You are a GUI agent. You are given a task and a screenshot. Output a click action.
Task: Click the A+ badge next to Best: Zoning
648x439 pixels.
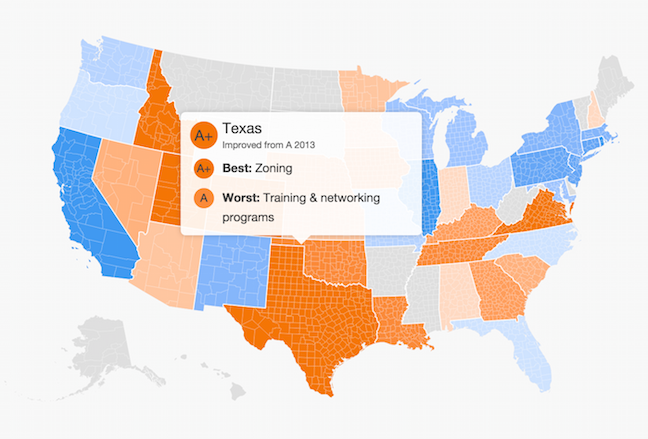pos(204,168)
